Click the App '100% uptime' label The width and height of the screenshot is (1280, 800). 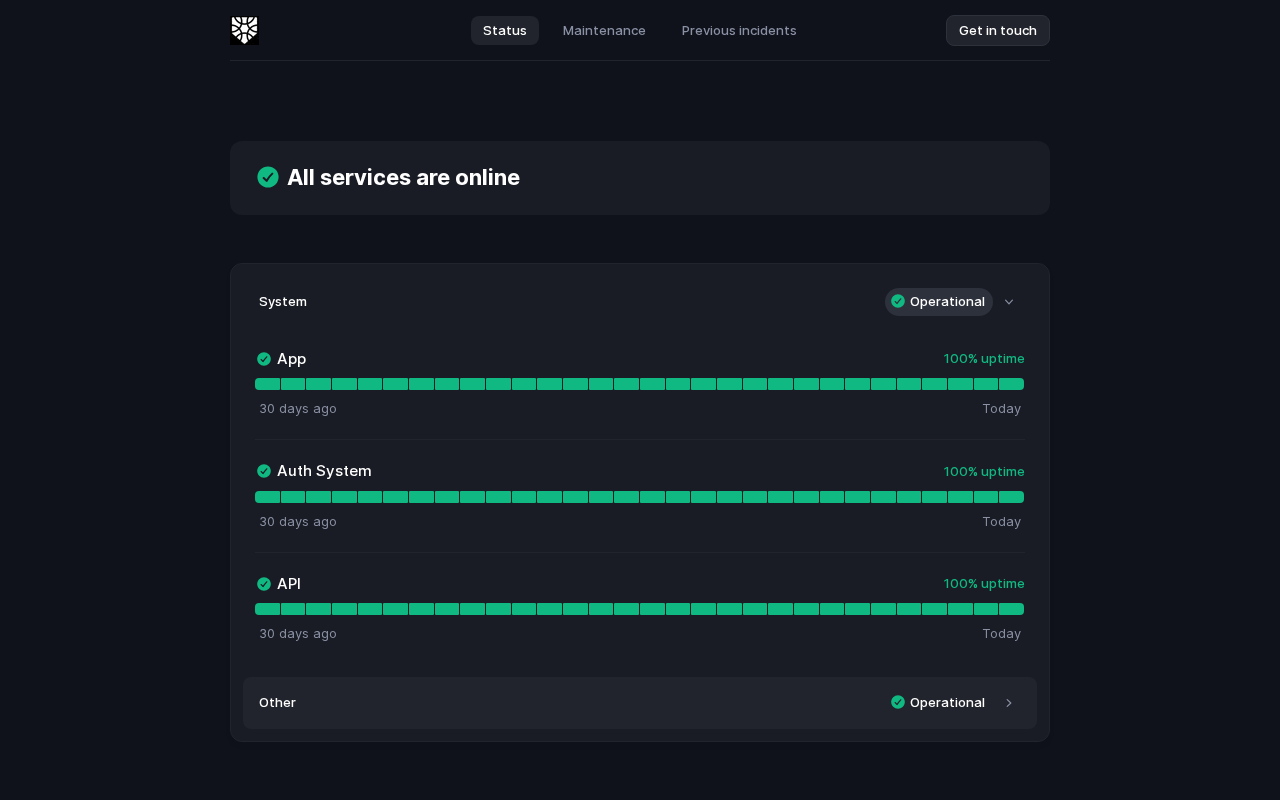click(984, 358)
